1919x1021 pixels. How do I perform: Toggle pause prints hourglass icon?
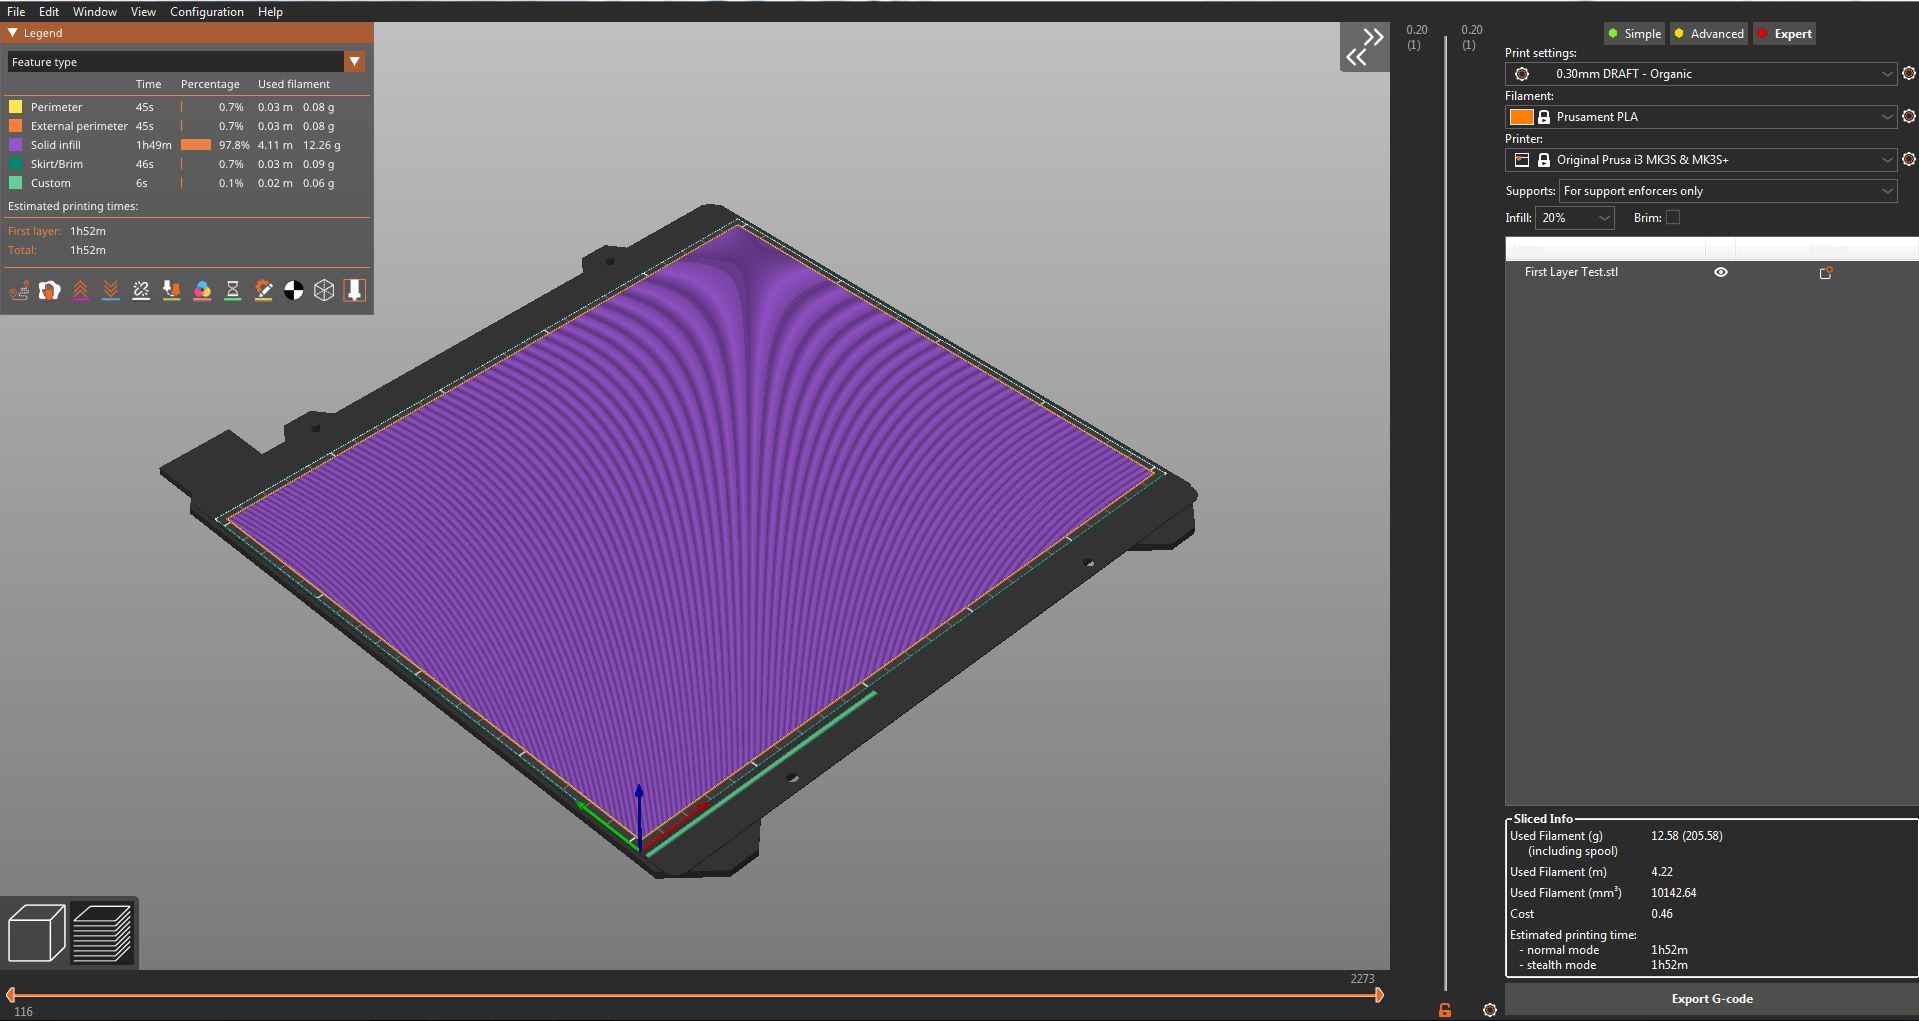click(232, 291)
